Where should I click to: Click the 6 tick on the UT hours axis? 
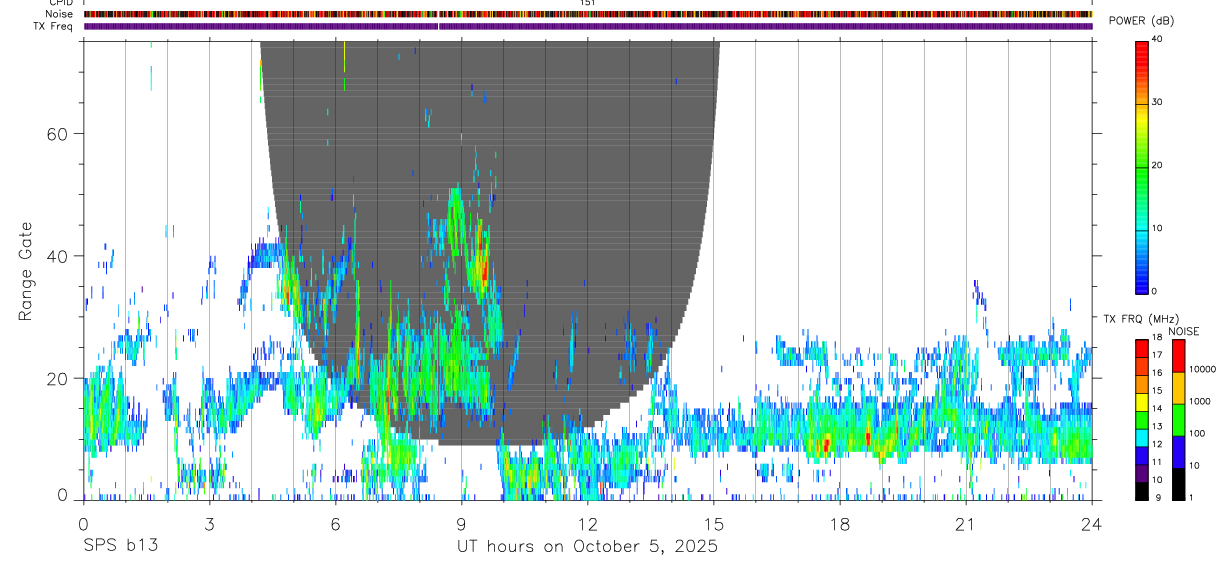335,523
